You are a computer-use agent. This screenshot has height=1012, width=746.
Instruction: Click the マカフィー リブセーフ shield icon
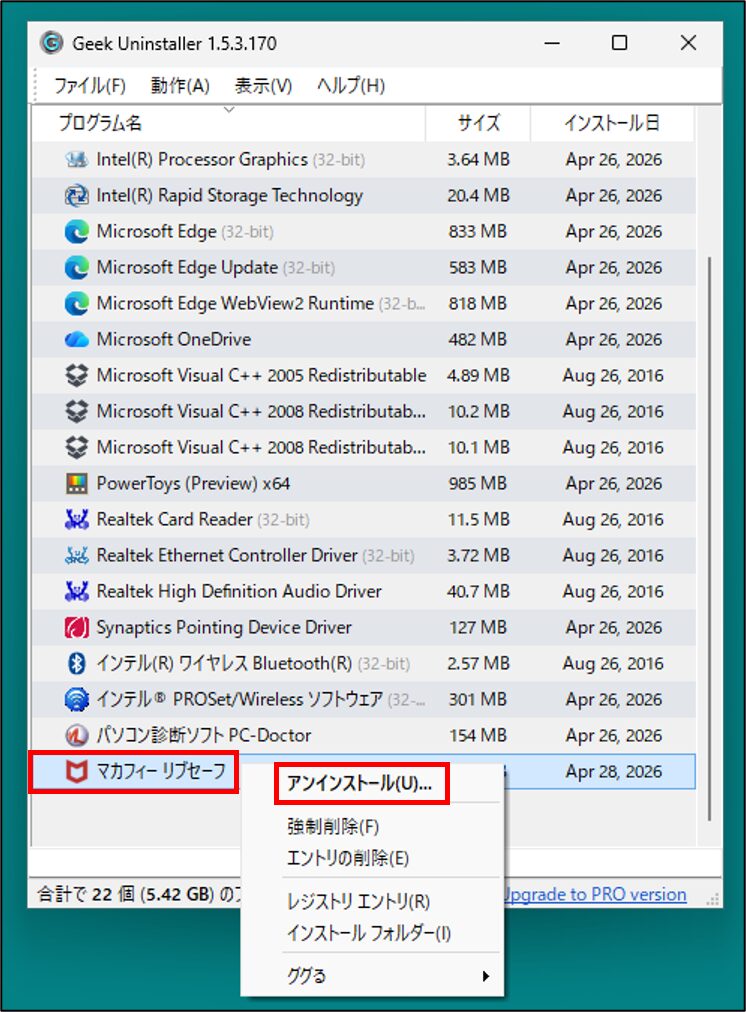tap(77, 771)
